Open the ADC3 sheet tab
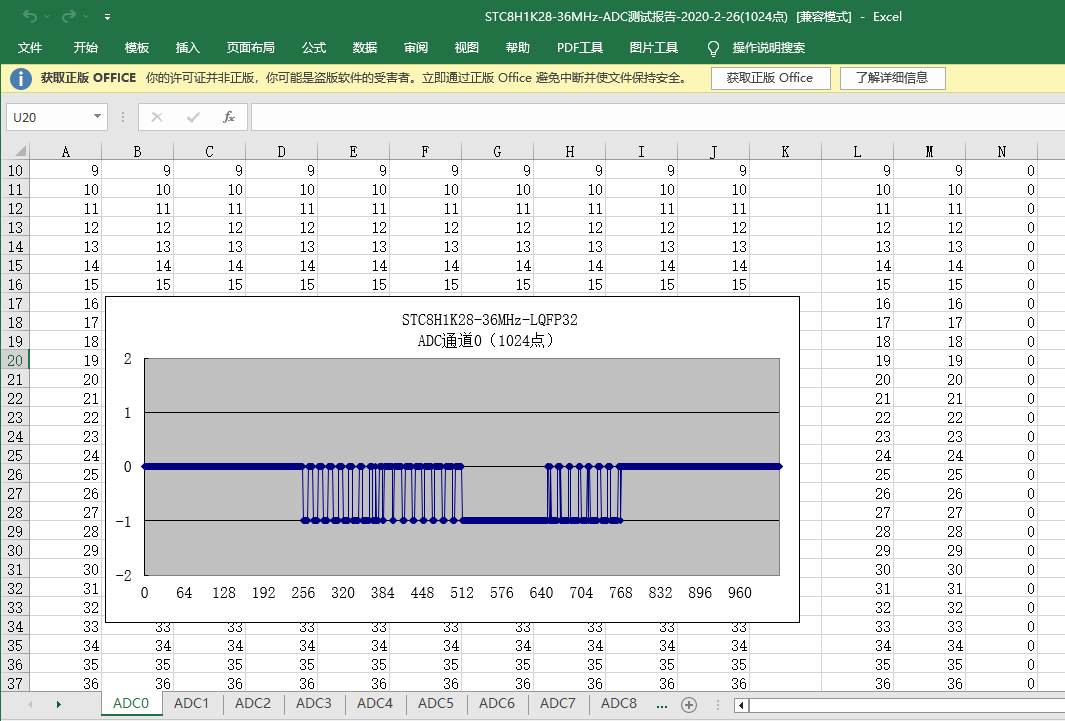 (x=314, y=703)
